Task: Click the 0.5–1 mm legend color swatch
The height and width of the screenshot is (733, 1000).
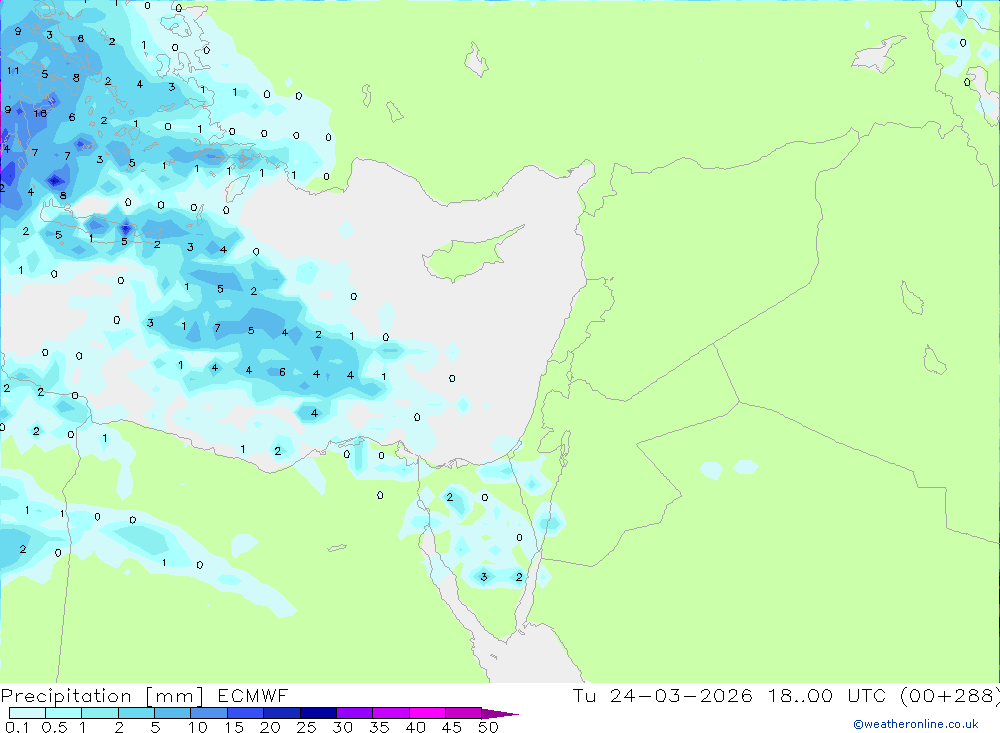Action: point(63,713)
